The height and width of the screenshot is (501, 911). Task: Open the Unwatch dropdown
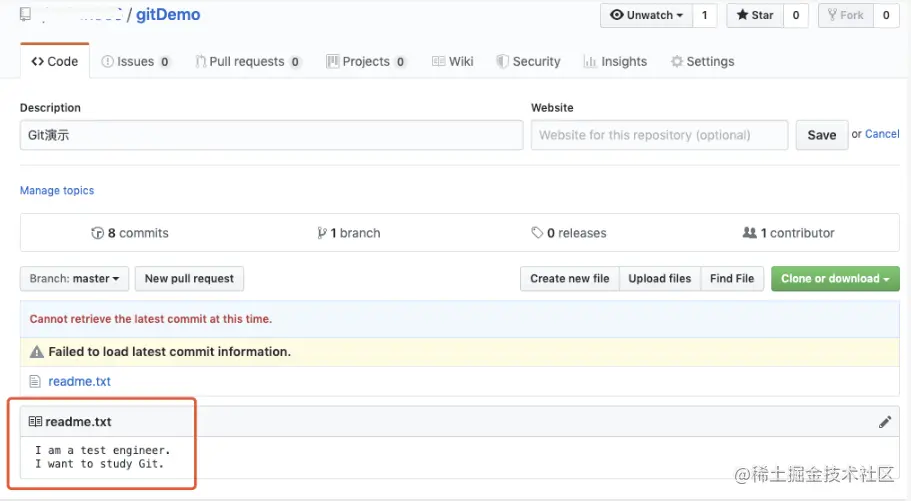pos(646,15)
